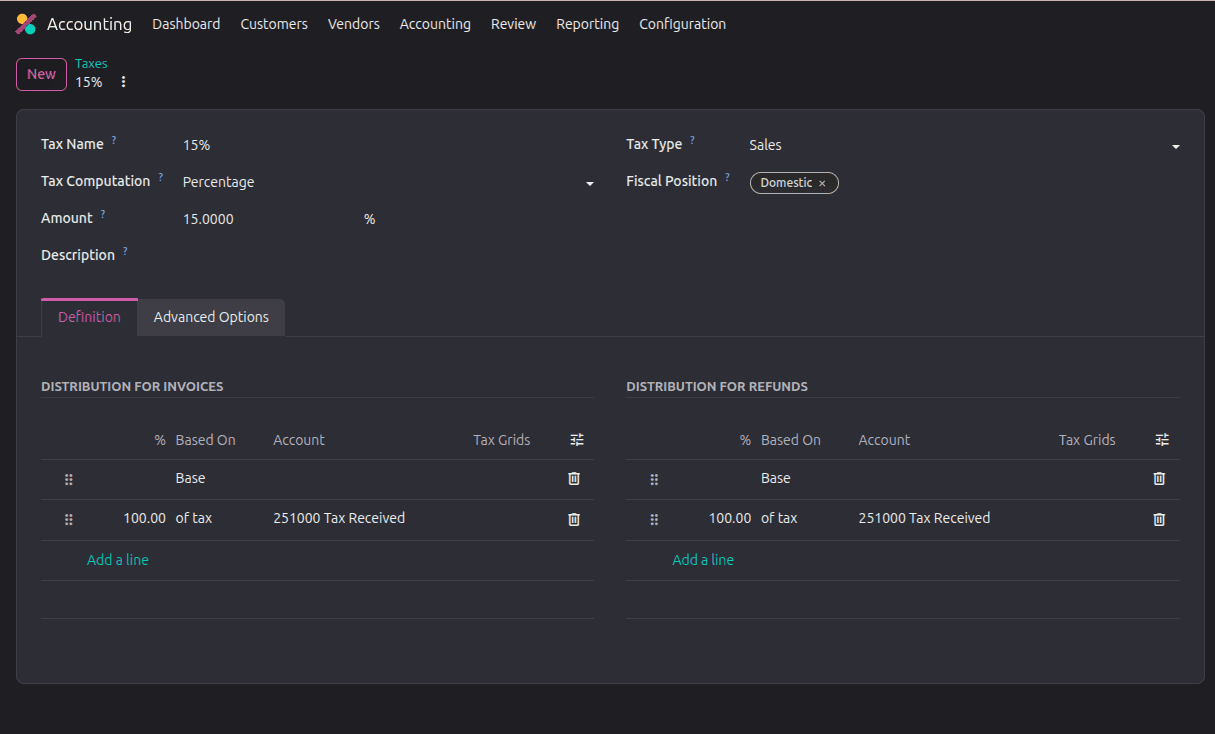Open the Accounting top menu item

tap(435, 24)
